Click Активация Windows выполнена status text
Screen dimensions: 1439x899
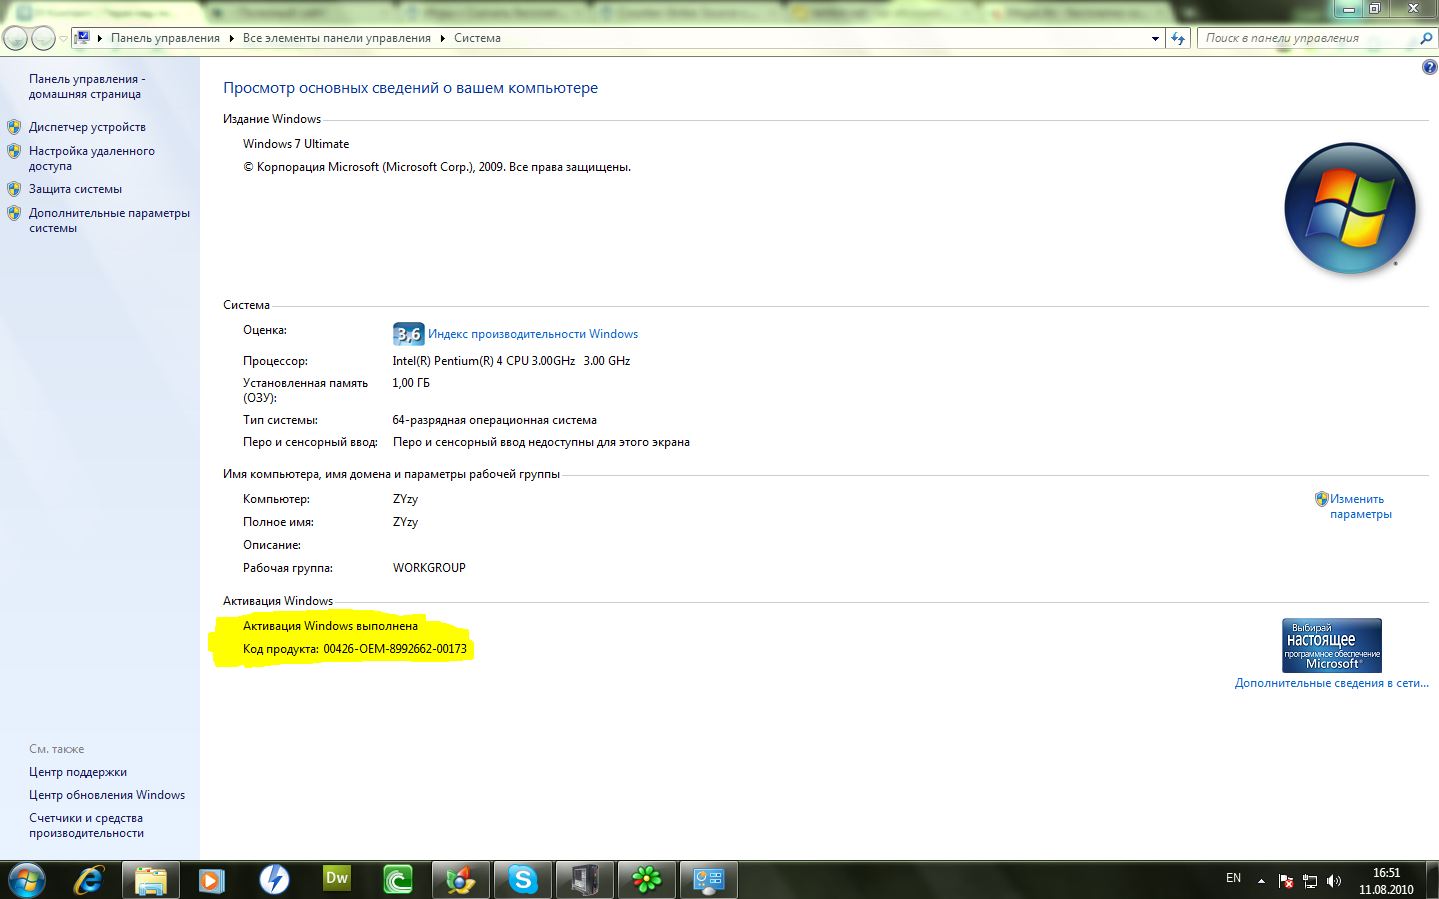coord(330,626)
